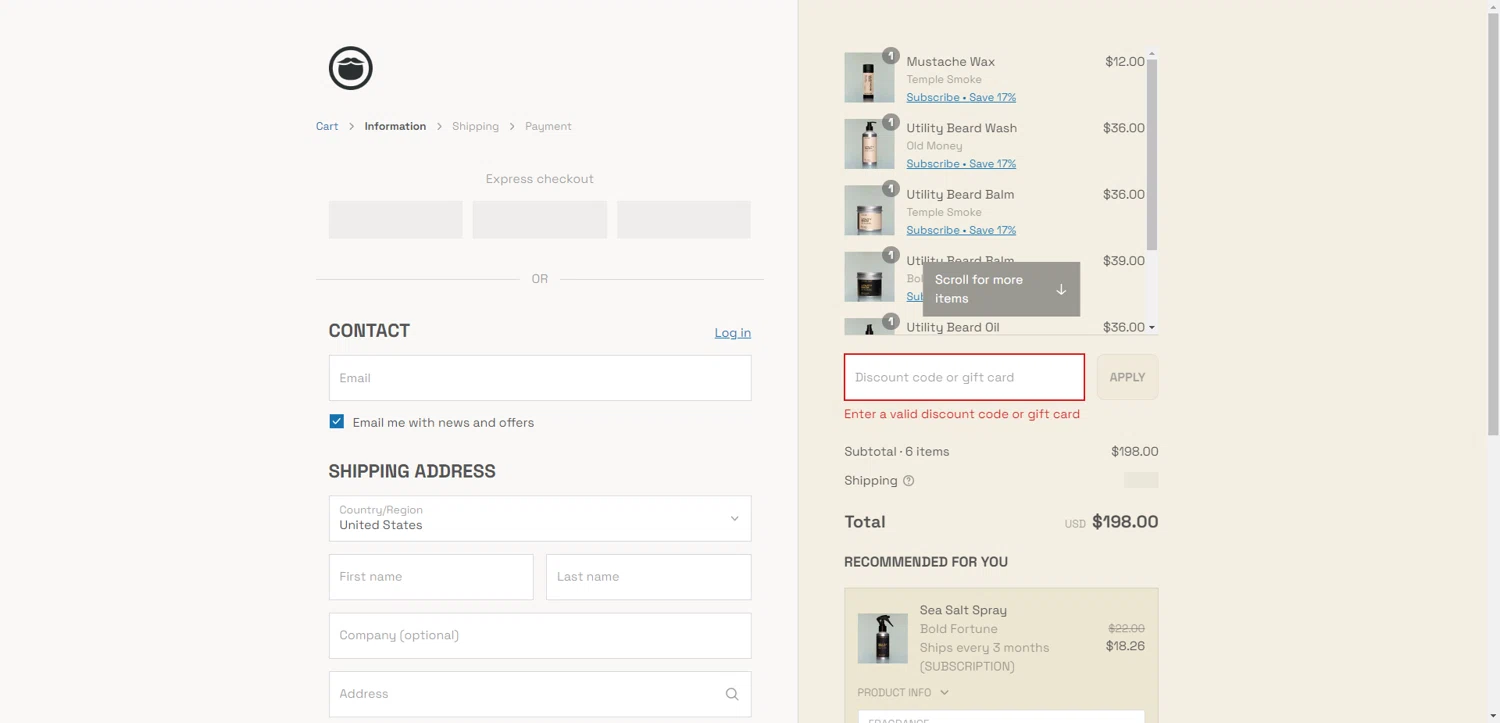This screenshot has height=723, width=1500.
Task: Click Subscribe link under Temple Smoke Beard Balm
Action: (961, 230)
